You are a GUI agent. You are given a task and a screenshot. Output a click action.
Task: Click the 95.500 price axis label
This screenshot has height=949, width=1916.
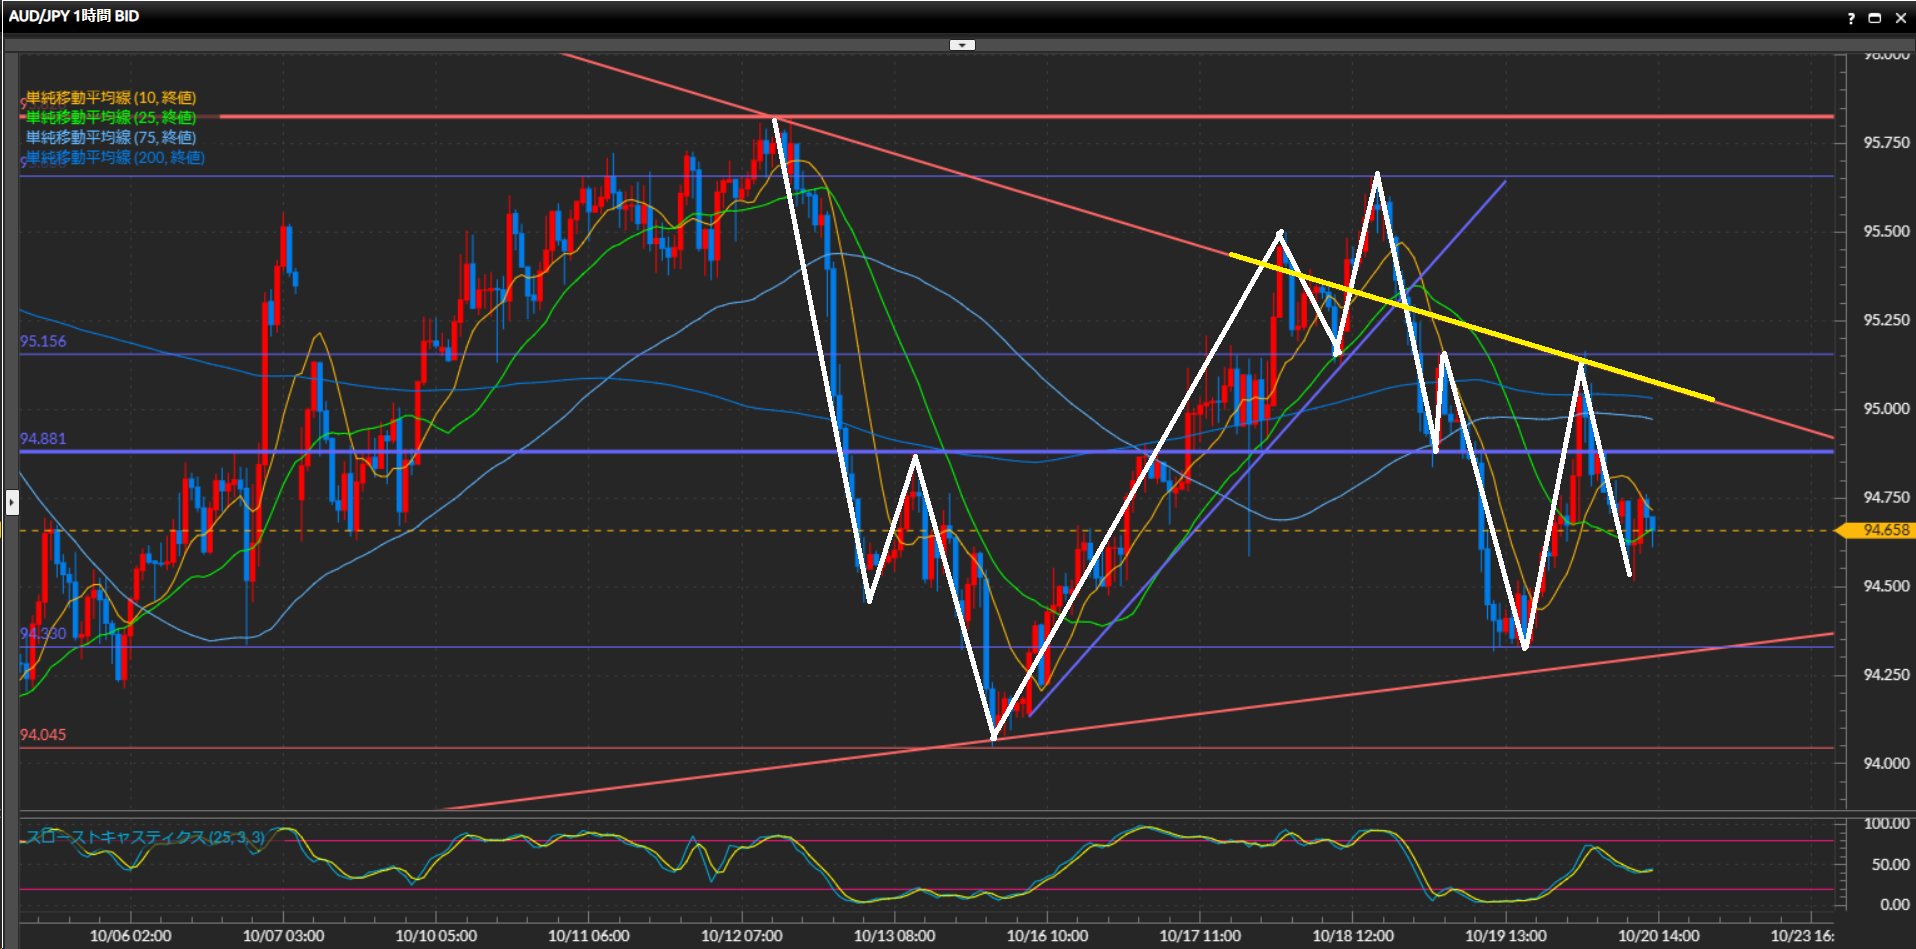1885,231
